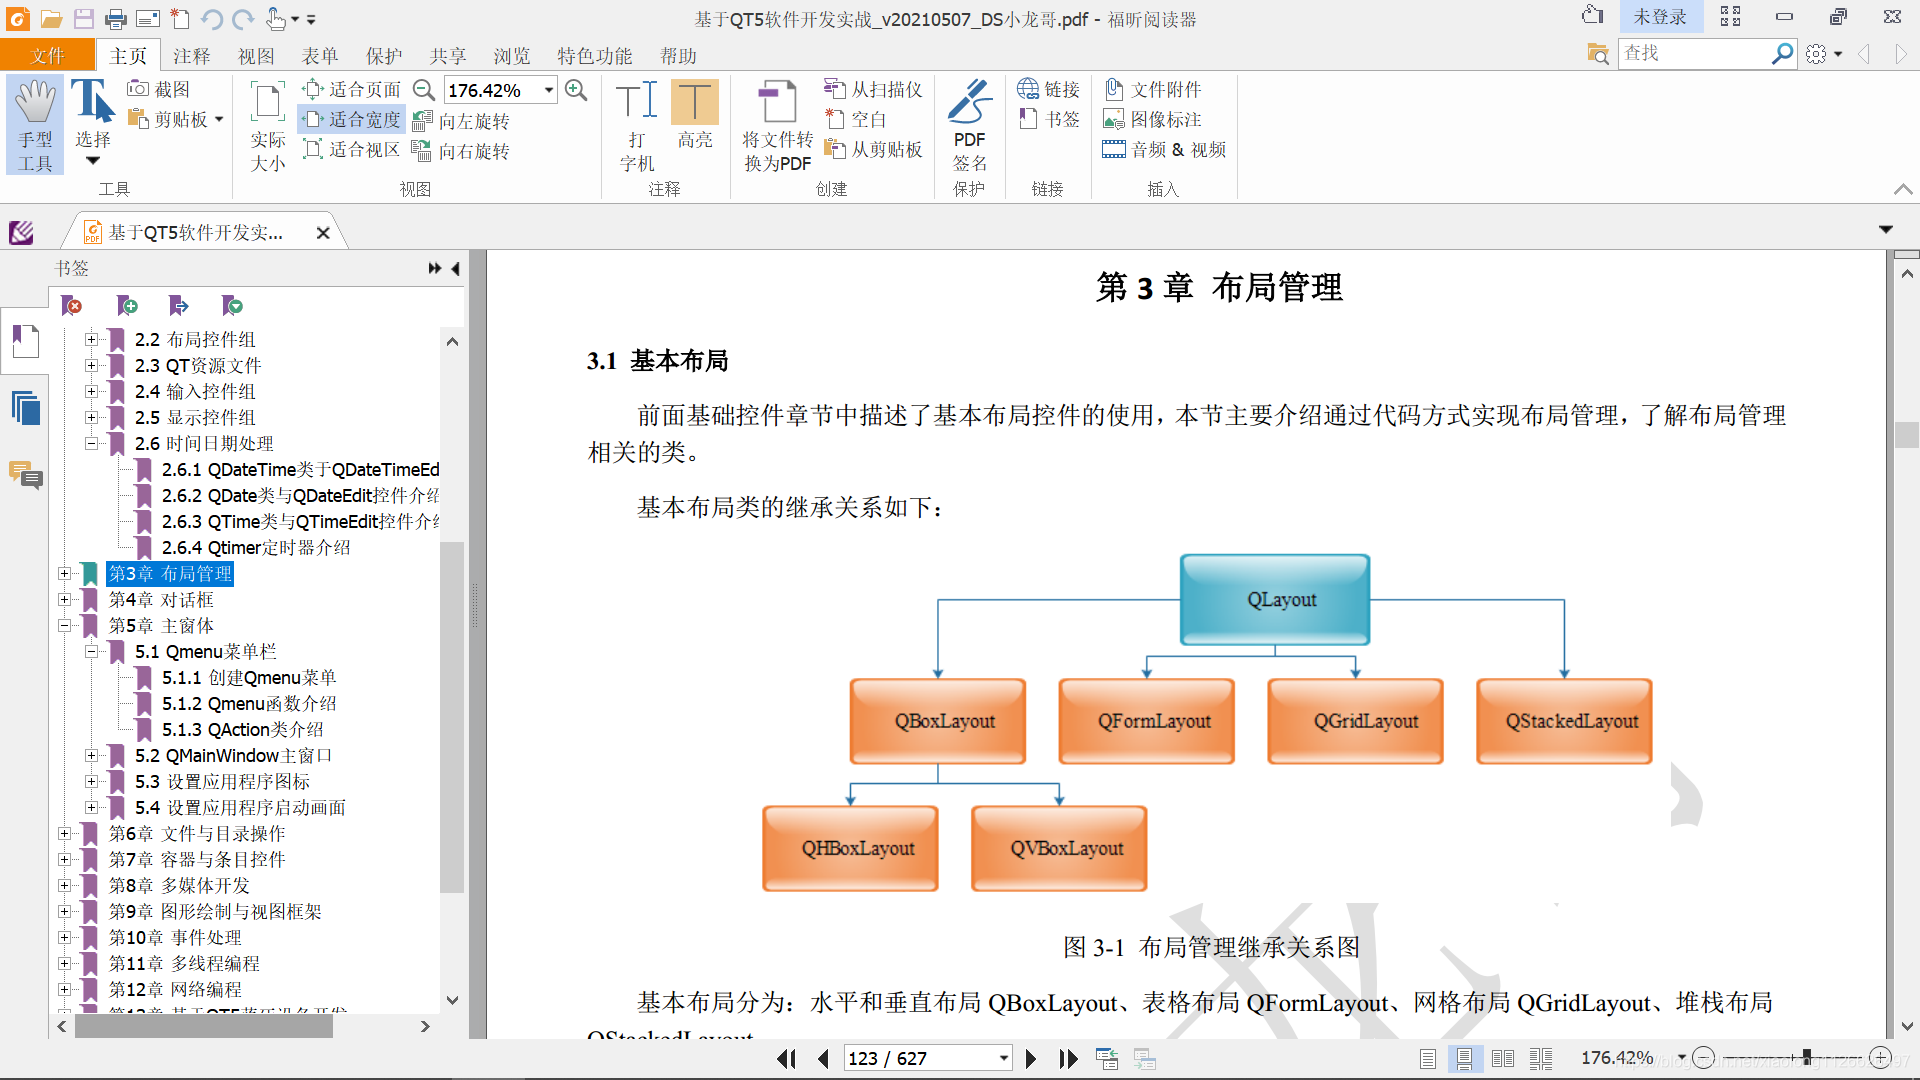Expand the 第4章 对话框 bookmark
The image size is (1920, 1080).
pyautogui.click(x=65, y=599)
